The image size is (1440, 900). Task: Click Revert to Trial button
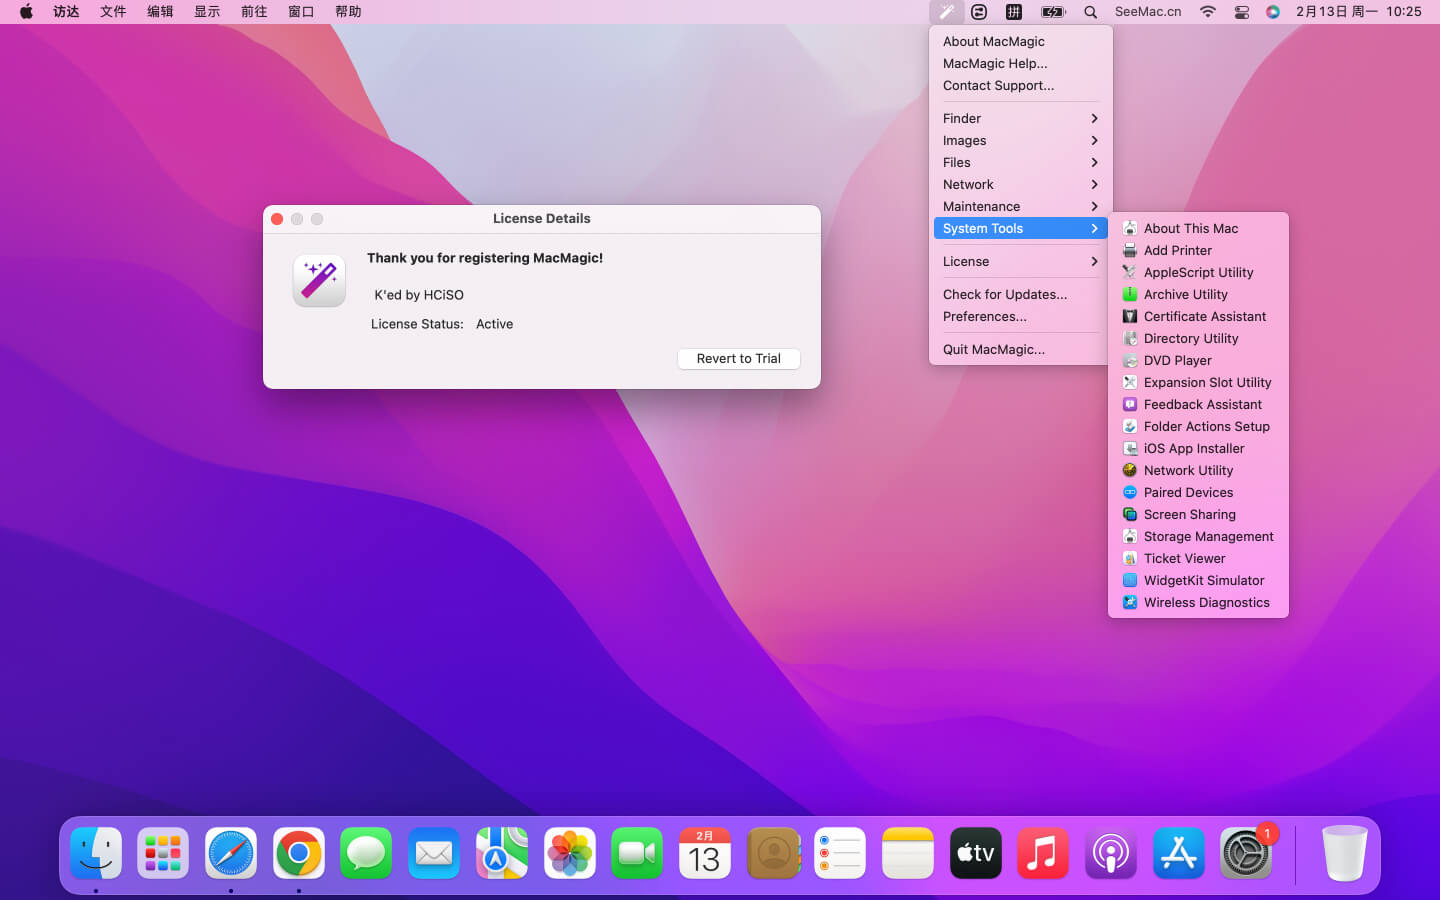tap(739, 358)
